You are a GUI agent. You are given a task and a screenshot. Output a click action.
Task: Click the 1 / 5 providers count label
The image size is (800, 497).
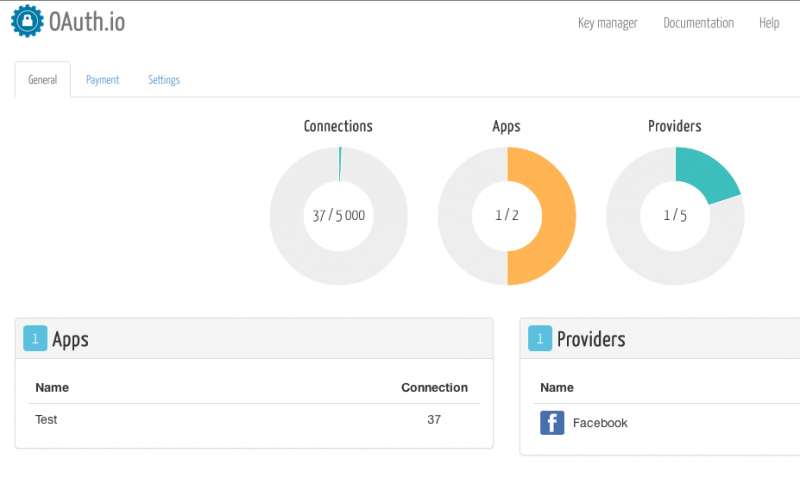[x=675, y=215]
